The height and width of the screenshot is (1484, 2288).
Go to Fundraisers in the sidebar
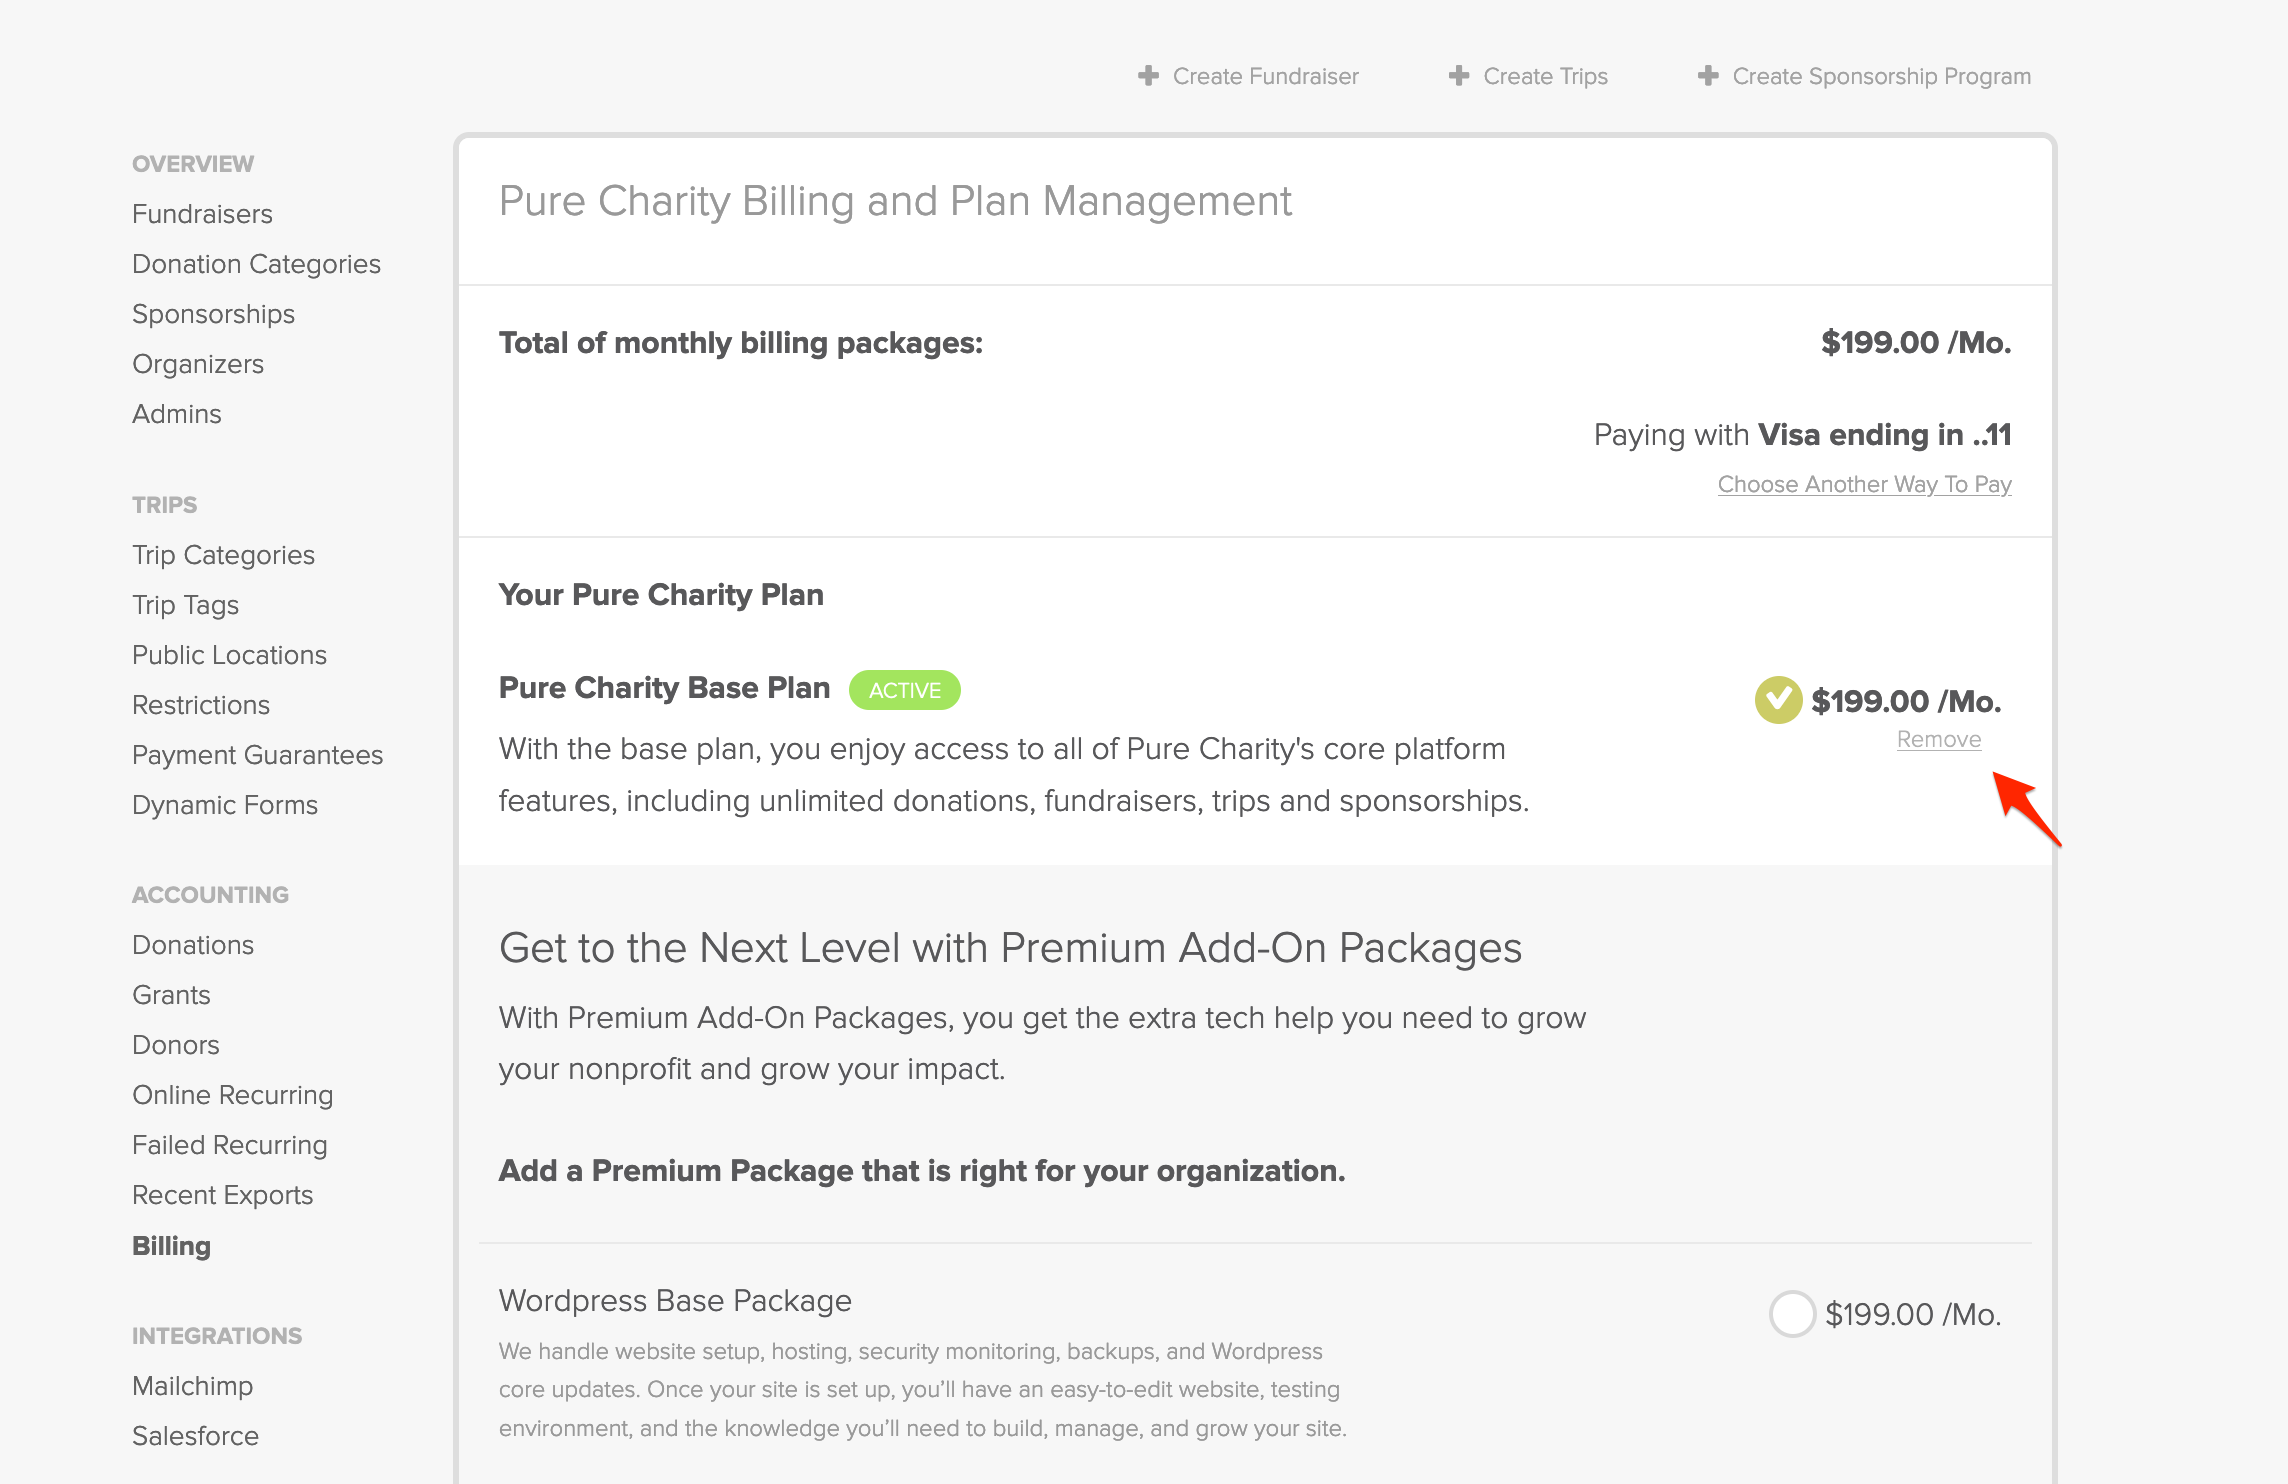(x=202, y=214)
